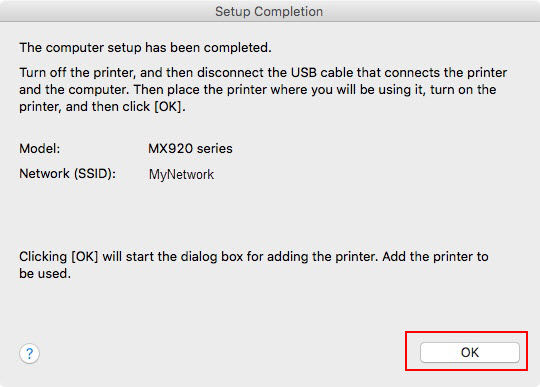Select the MX920 series model value
540x387 pixels.
[x=190, y=149]
